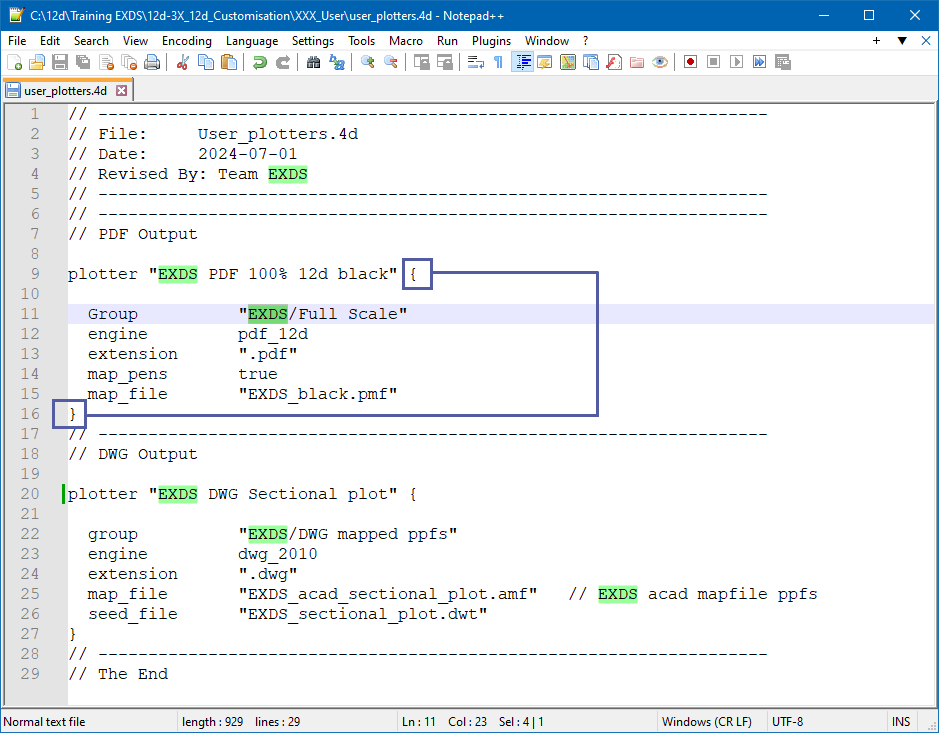Start macro recording with red dot icon
Screen dimensions: 939x733
point(690,62)
